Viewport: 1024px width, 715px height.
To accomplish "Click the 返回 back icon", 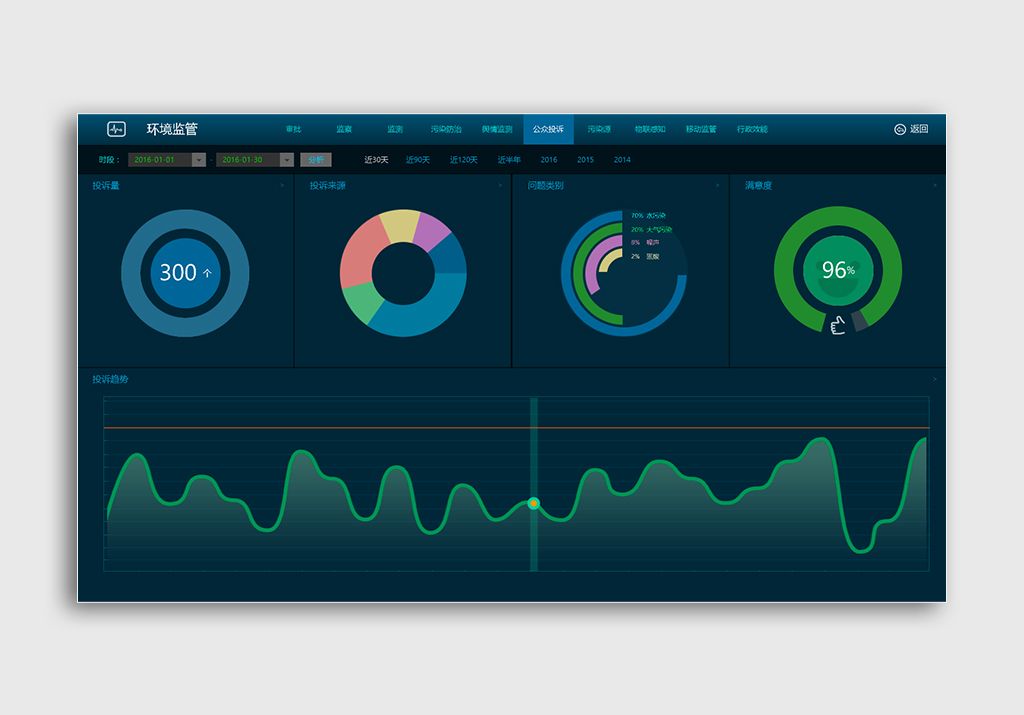I will [899, 129].
